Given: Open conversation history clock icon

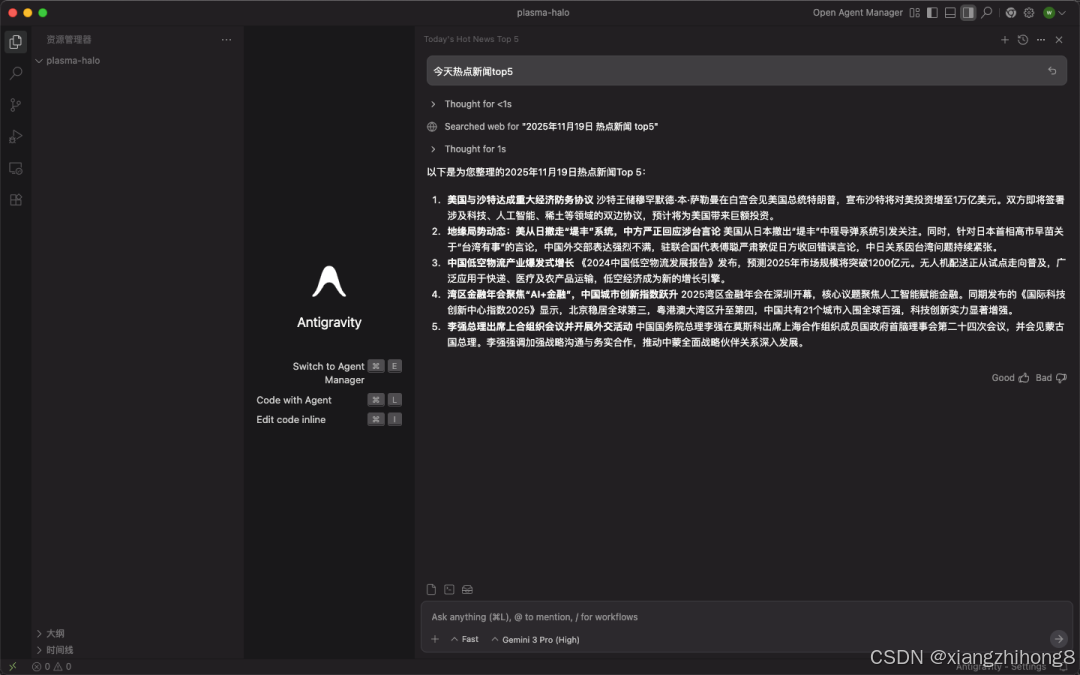Looking at the screenshot, I should click(x=1023, y=40).
